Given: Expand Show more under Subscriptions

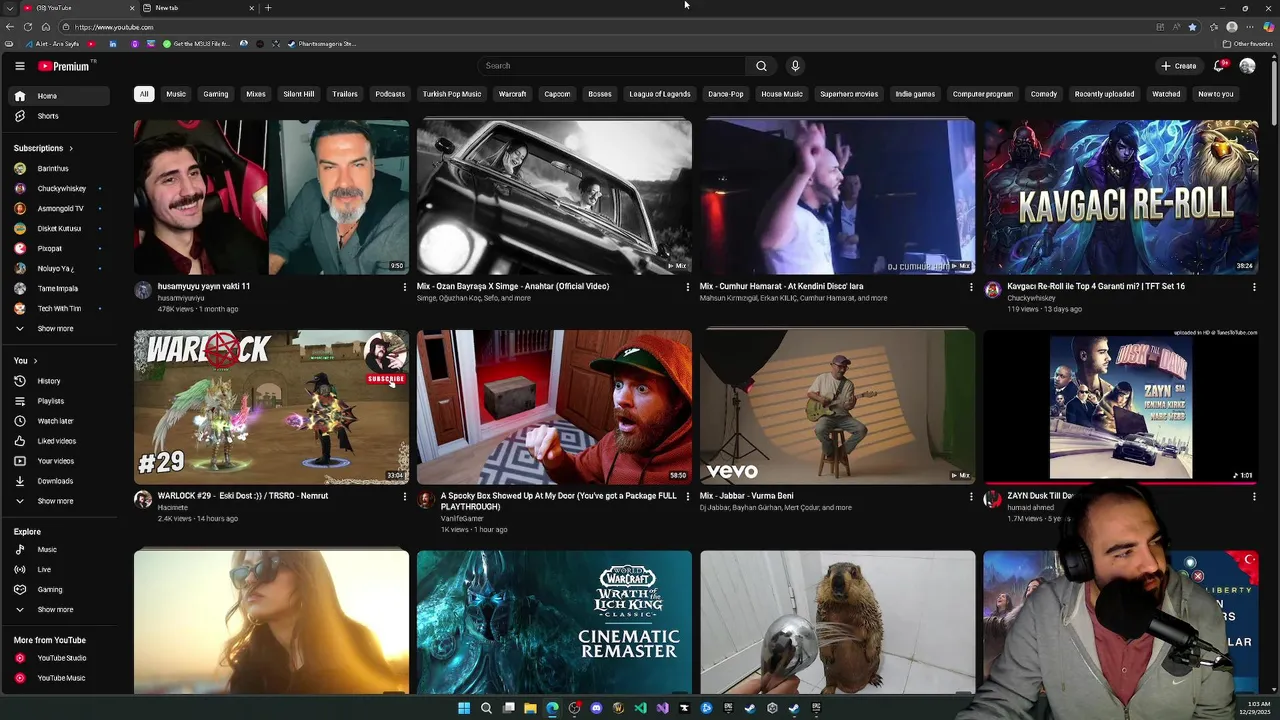Looking at the screenshot, I should pyautogui.click(x=56, y=328).
